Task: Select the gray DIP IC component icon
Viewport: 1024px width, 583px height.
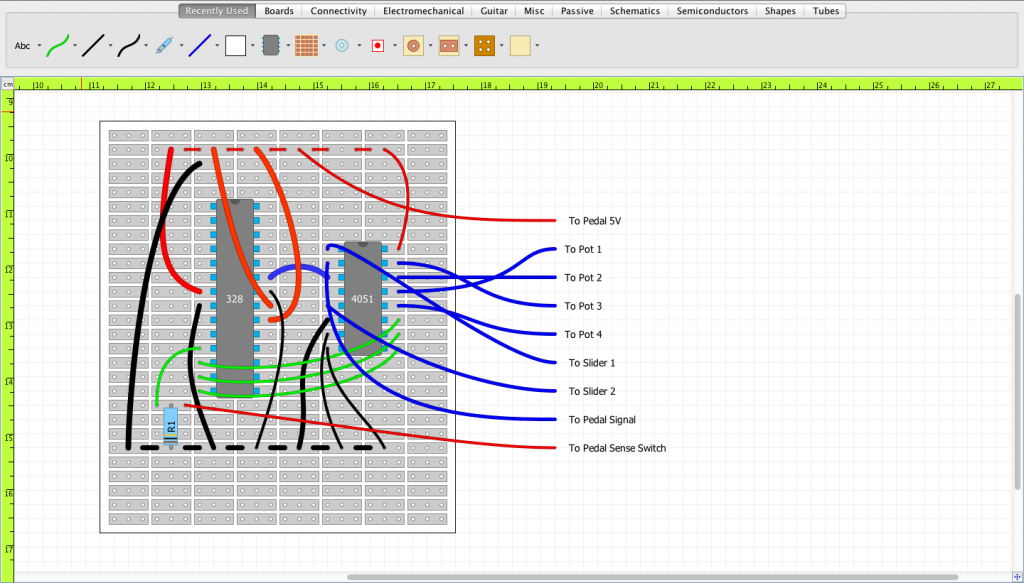Action: (271, 45)
